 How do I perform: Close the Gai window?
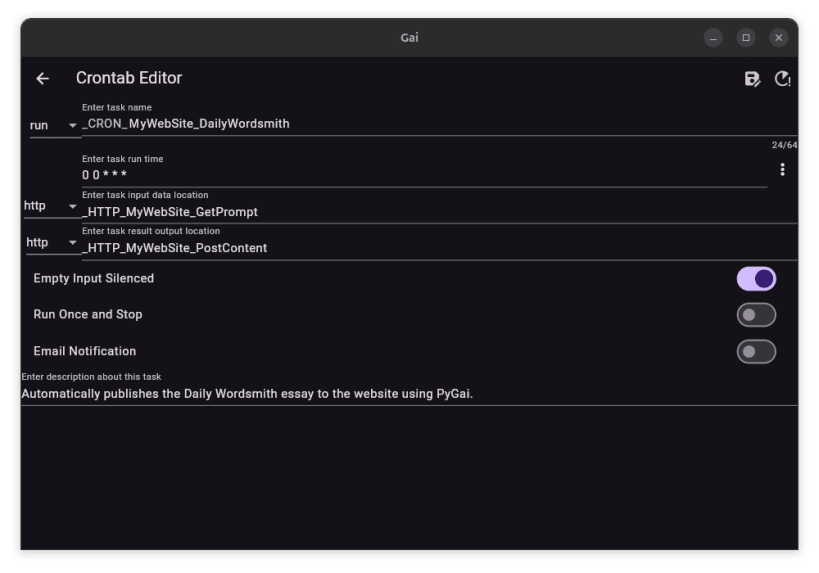(778, 38)
